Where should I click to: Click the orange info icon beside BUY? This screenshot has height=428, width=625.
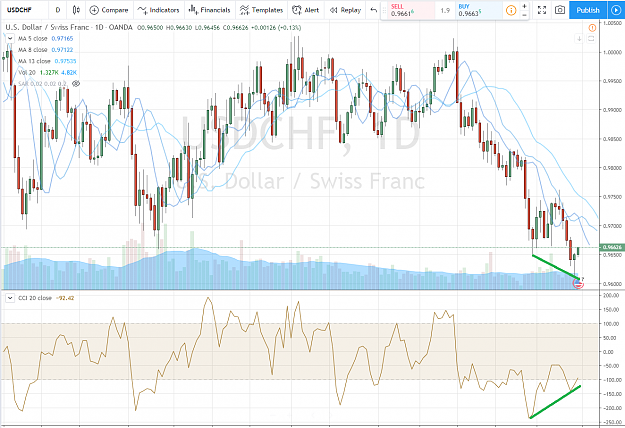point(511,10)
